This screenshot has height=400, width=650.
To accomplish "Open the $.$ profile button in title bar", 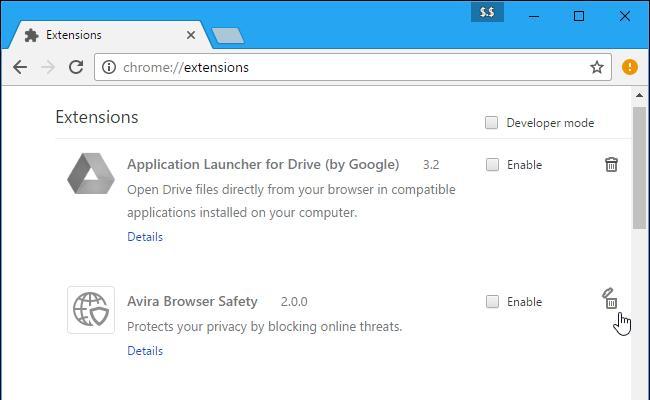I will point(487,12).
